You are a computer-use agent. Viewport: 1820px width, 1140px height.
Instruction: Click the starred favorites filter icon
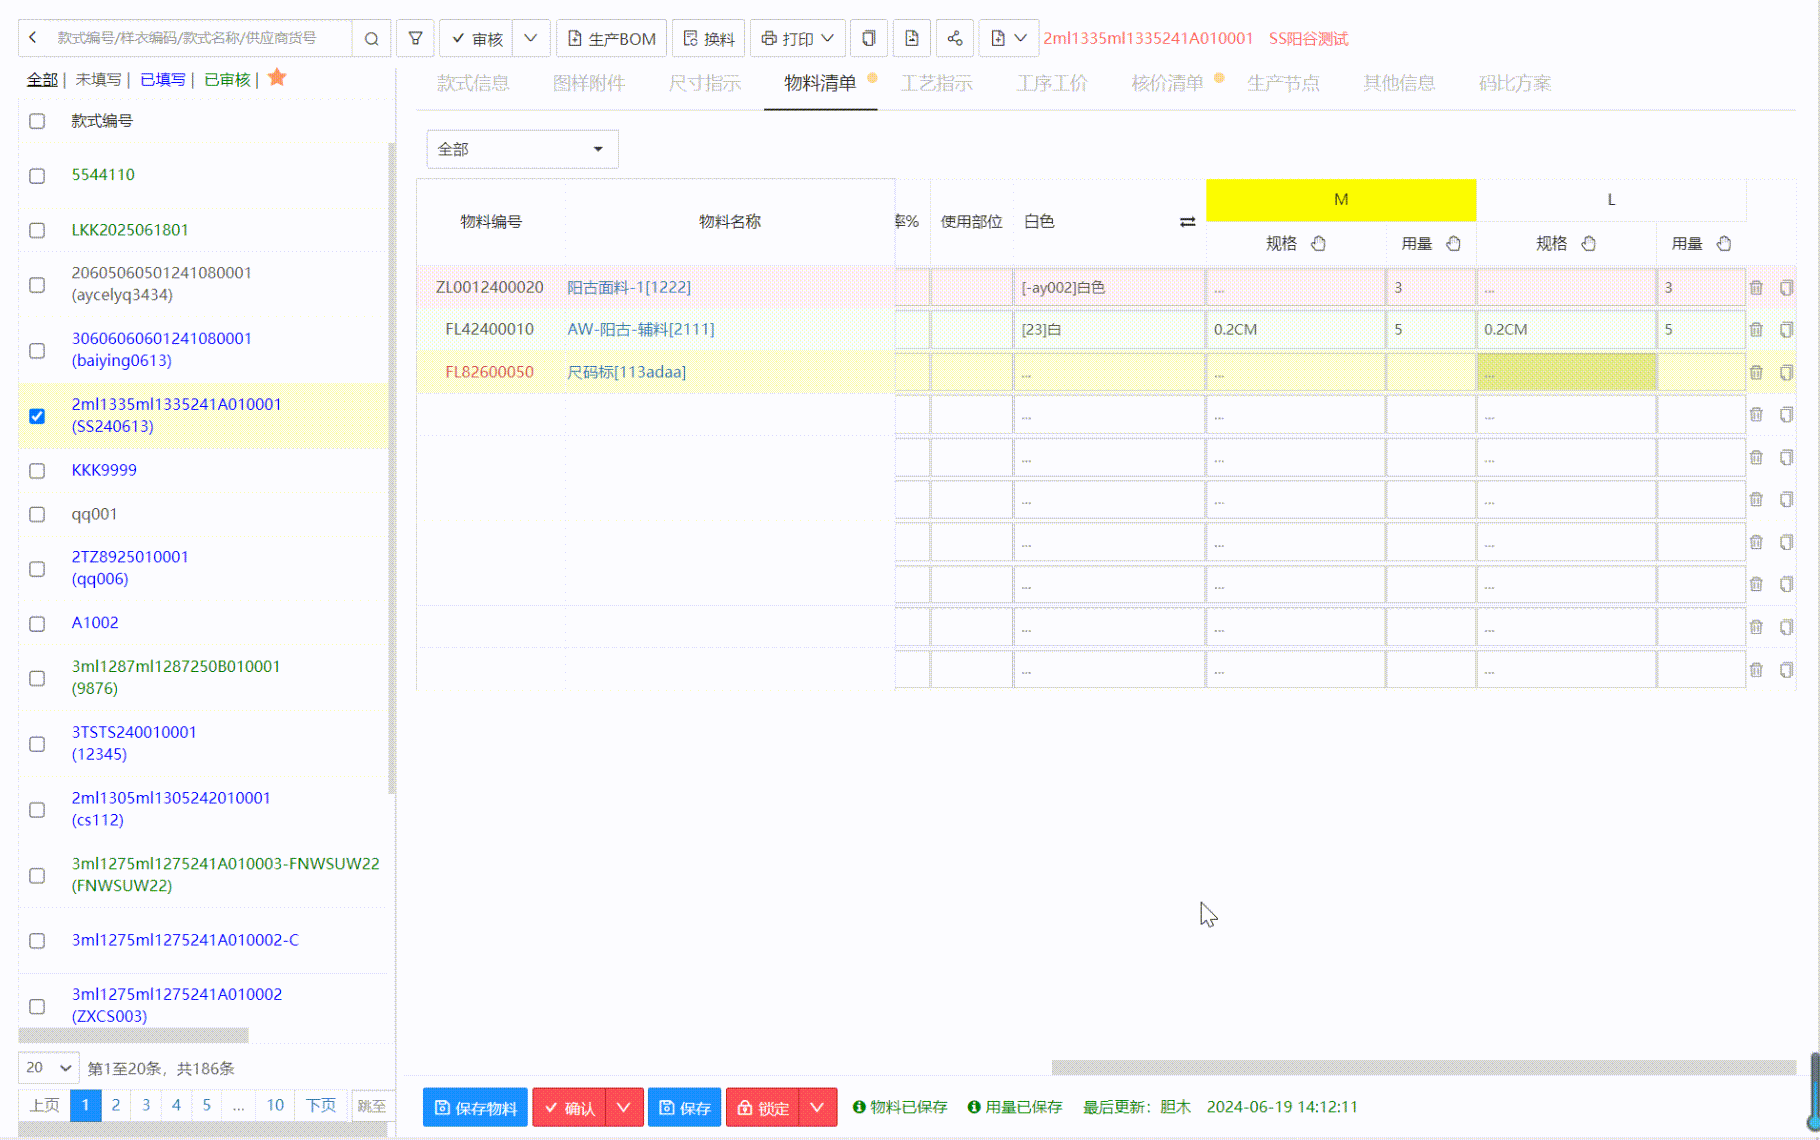[x=277, y=78]
